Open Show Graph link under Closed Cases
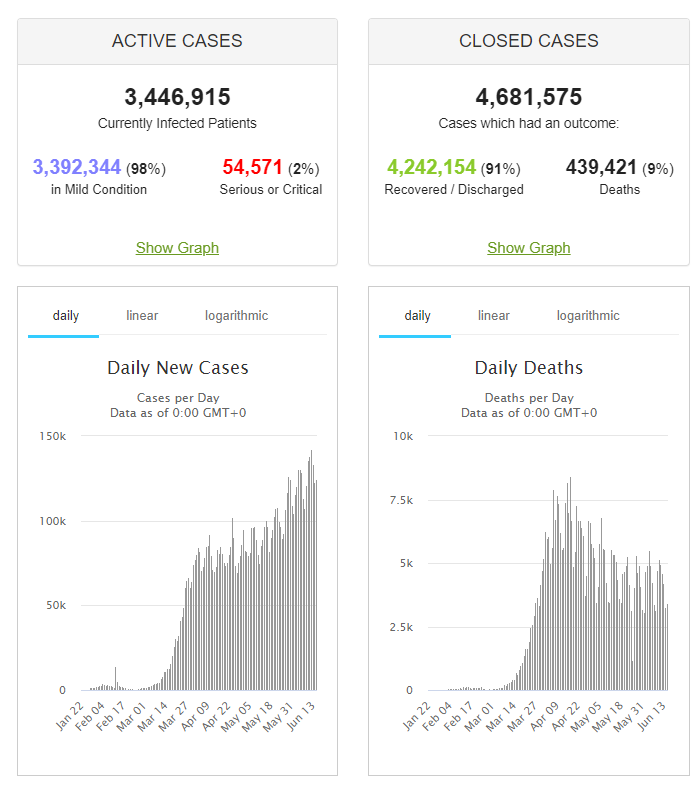 (529, 248)
